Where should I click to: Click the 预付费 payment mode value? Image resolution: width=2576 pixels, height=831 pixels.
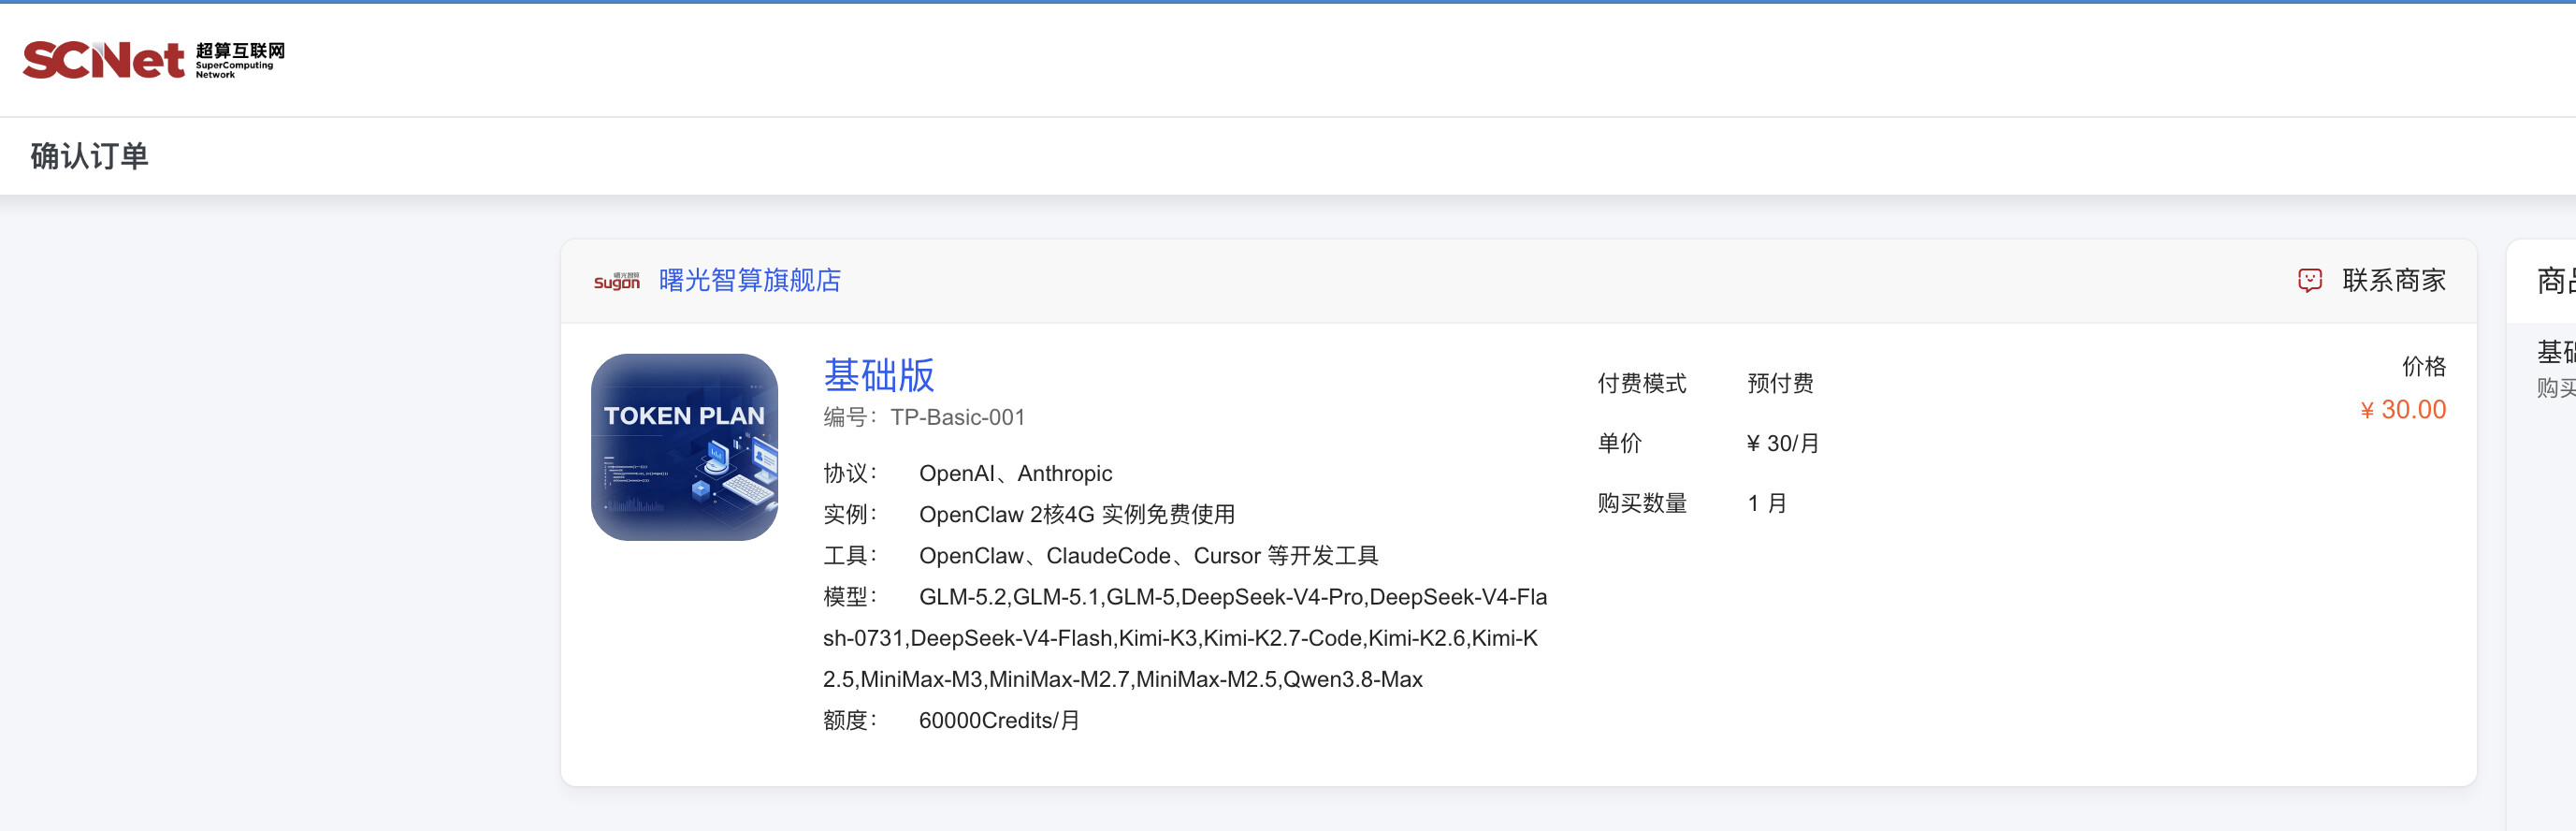point(1780,383)
